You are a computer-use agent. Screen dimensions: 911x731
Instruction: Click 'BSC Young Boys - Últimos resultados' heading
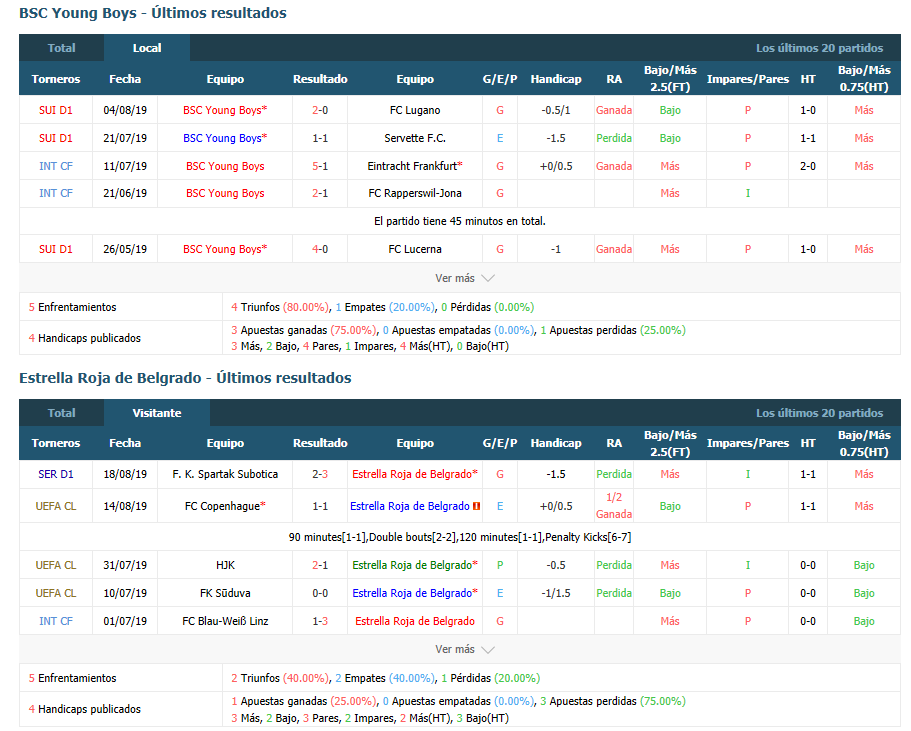coord(153,13)
